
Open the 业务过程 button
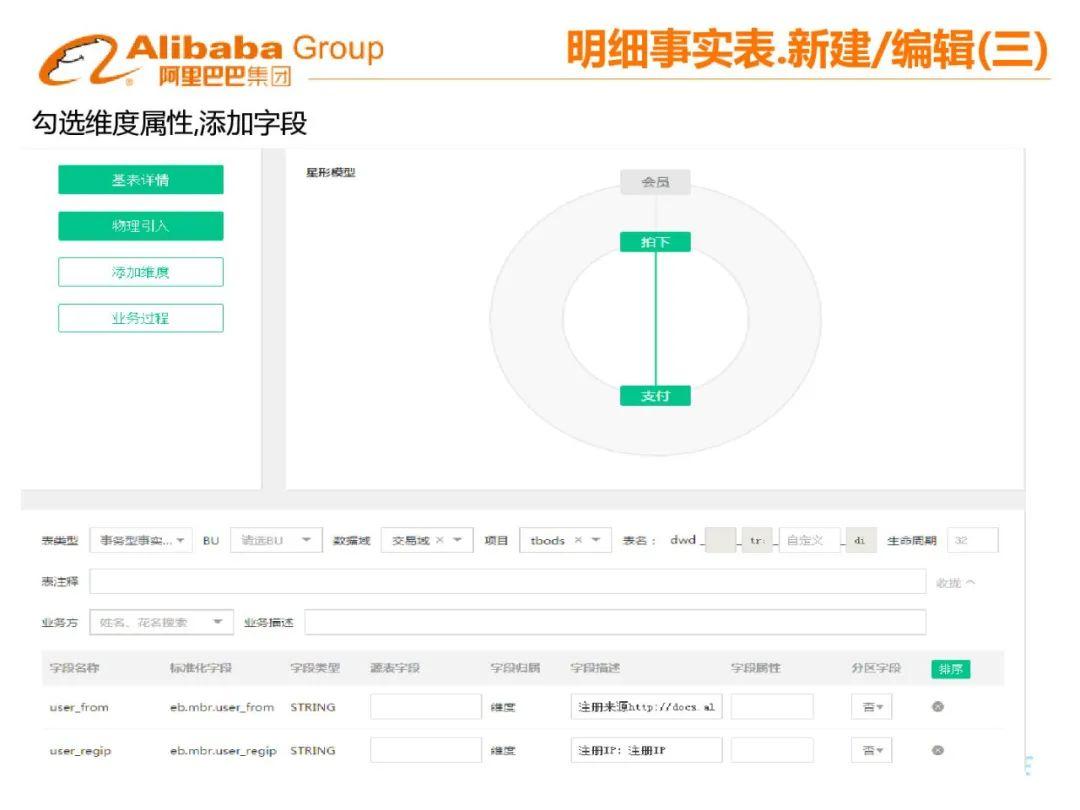pyautogui.click(x=141, y=318)
